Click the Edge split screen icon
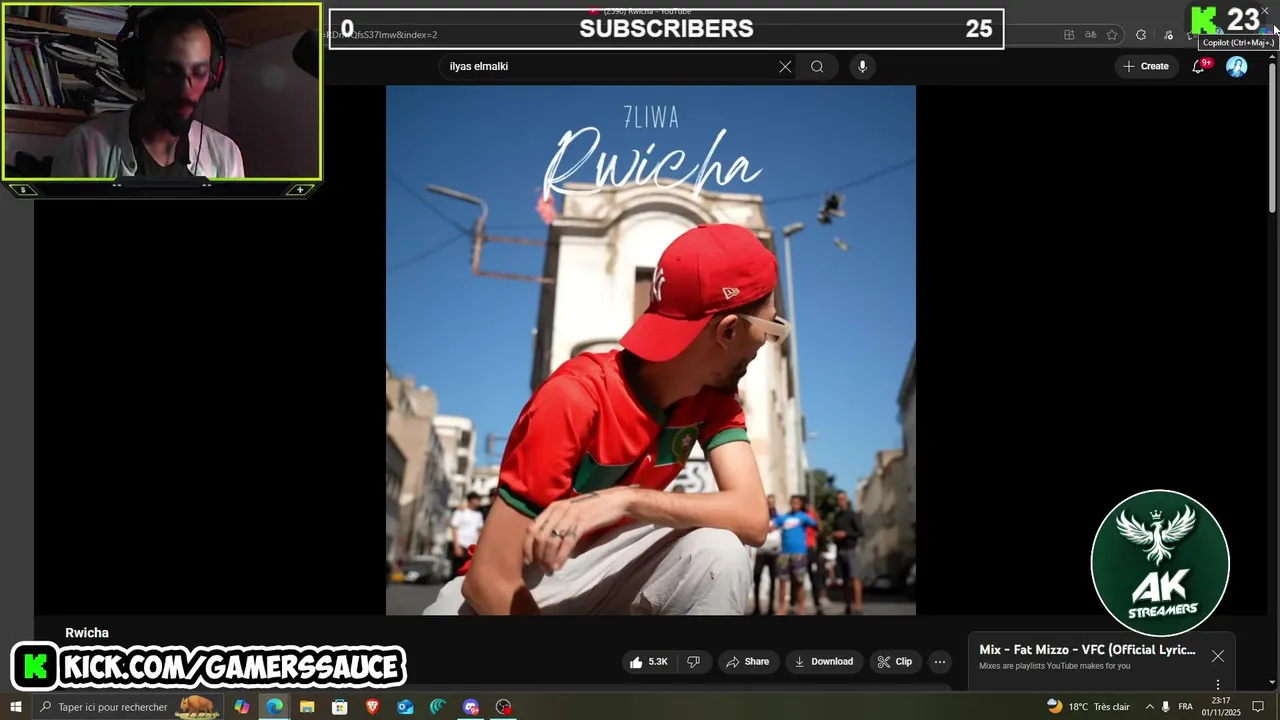The height and width of the screenshot is (720, 1280). click(x=1069, y=35)
